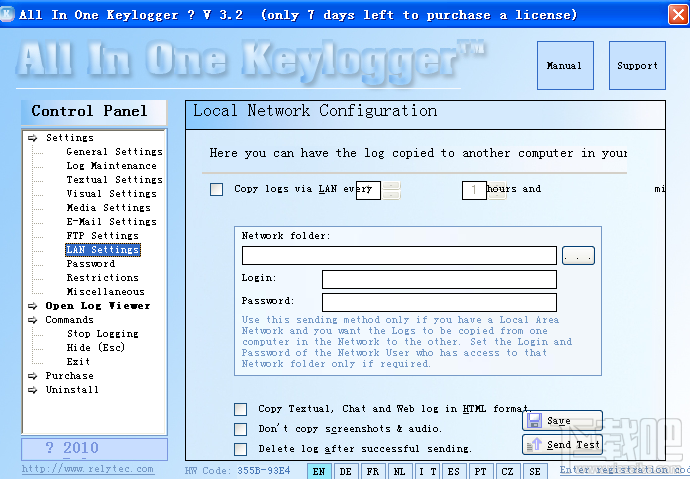Close the All In One Keylogger window

(678, 15)
